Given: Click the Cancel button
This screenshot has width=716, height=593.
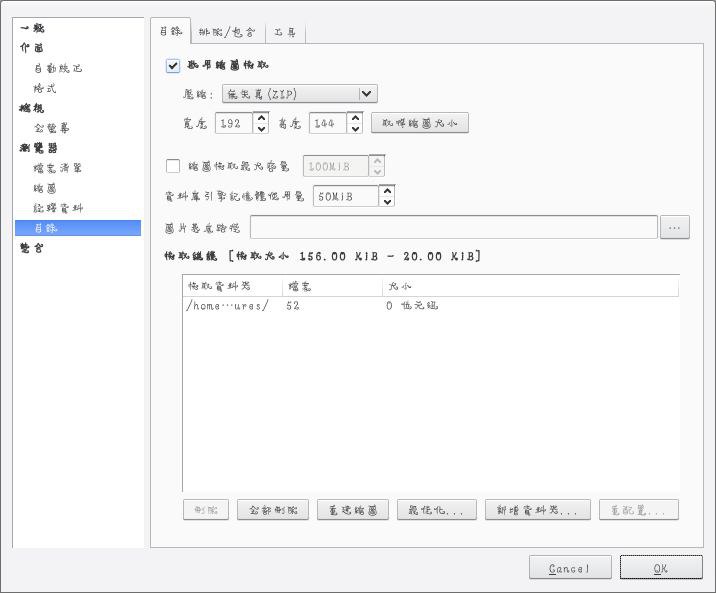Looking at the screenshot, I should [570, 568].
